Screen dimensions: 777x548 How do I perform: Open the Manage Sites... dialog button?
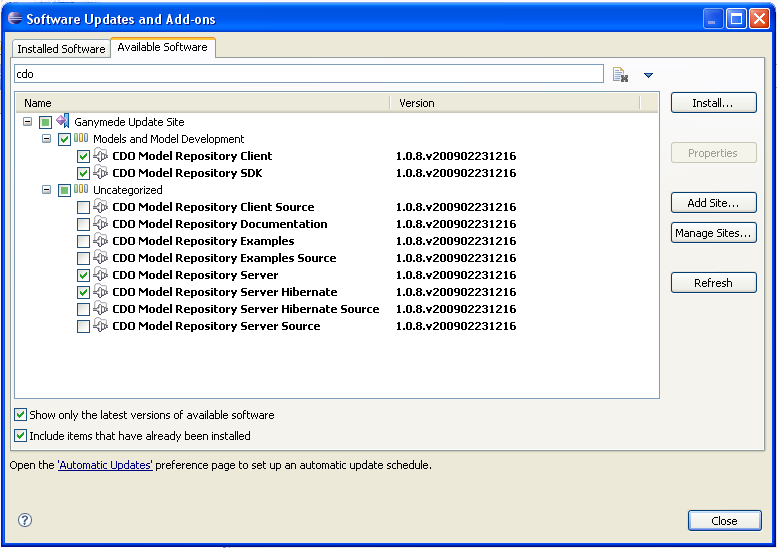point(714,232)
